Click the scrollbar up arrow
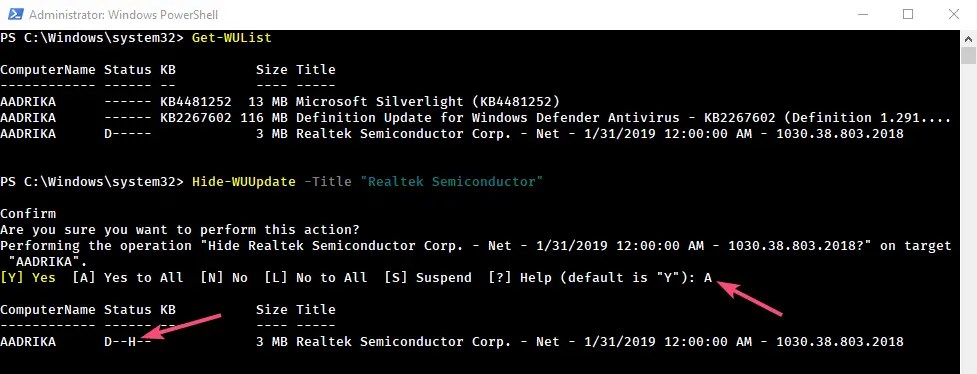Image resolution: width=977 pixels, height=374 pixels. 968,37
